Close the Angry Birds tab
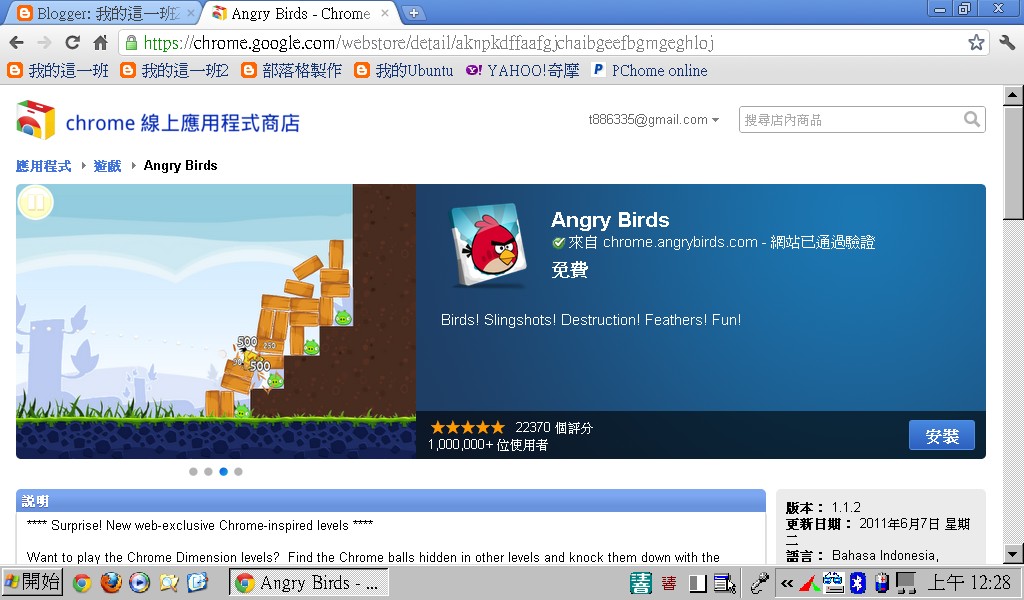 385,13
